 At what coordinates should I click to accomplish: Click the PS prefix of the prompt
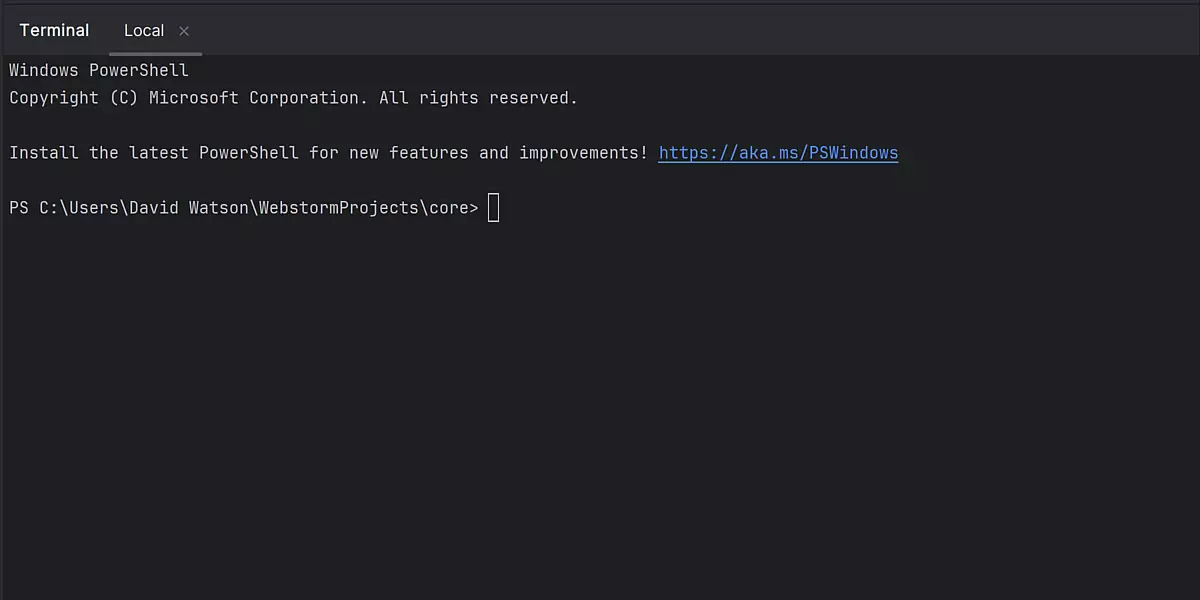click(19, 208)
